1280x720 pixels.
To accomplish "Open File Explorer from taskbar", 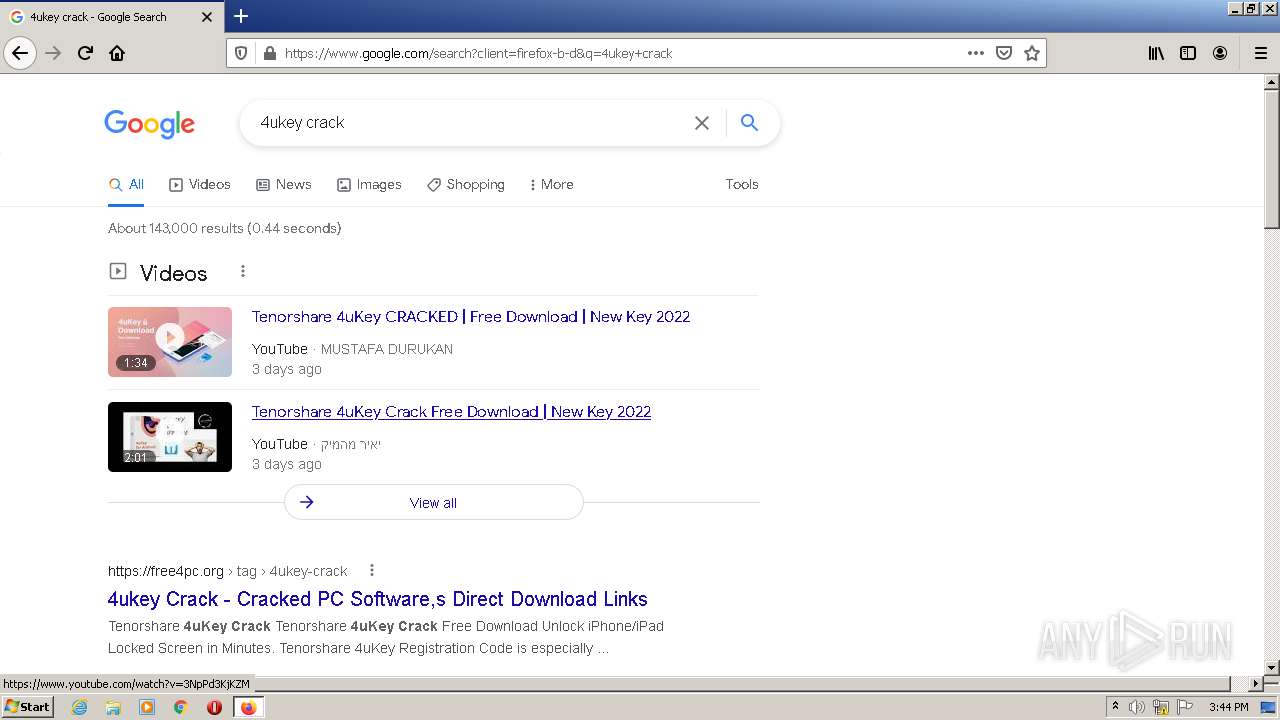I will (113, 707).
